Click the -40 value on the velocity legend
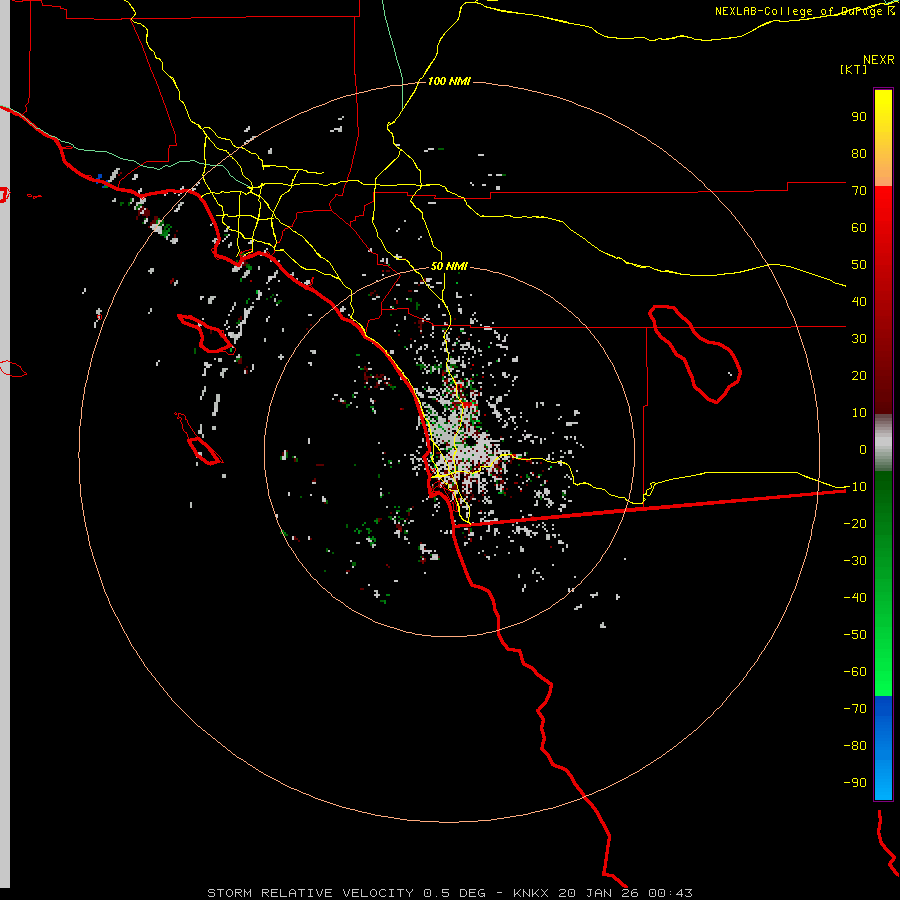Image resolution: width=900 pixels, height=900 pixels. [x=855, y=598]
